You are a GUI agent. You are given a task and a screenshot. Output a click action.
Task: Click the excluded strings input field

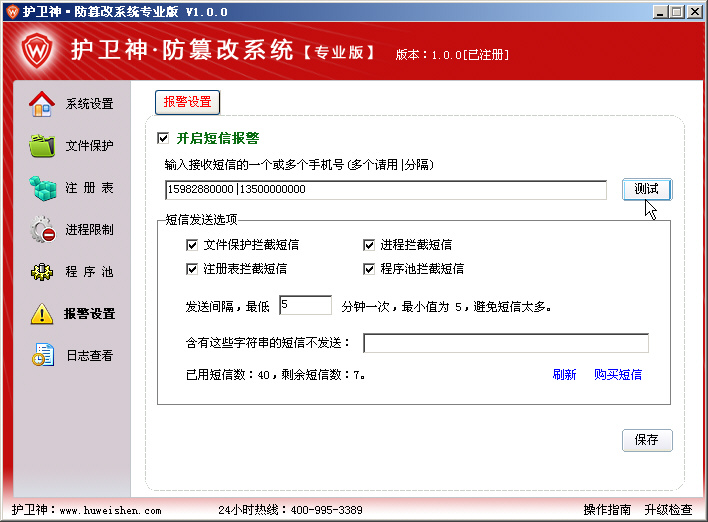click(506, 343)
